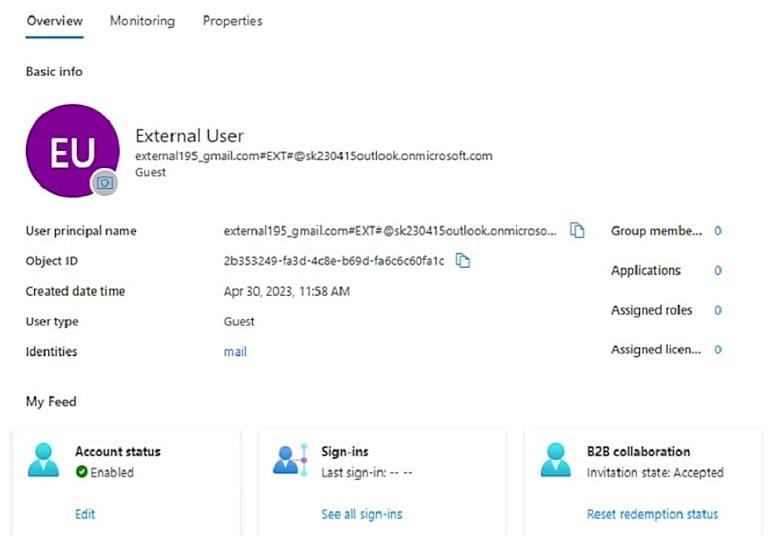The image size is (775, 552).
Task: Open the Monitoring tab
Action: (x=142, y=21)
